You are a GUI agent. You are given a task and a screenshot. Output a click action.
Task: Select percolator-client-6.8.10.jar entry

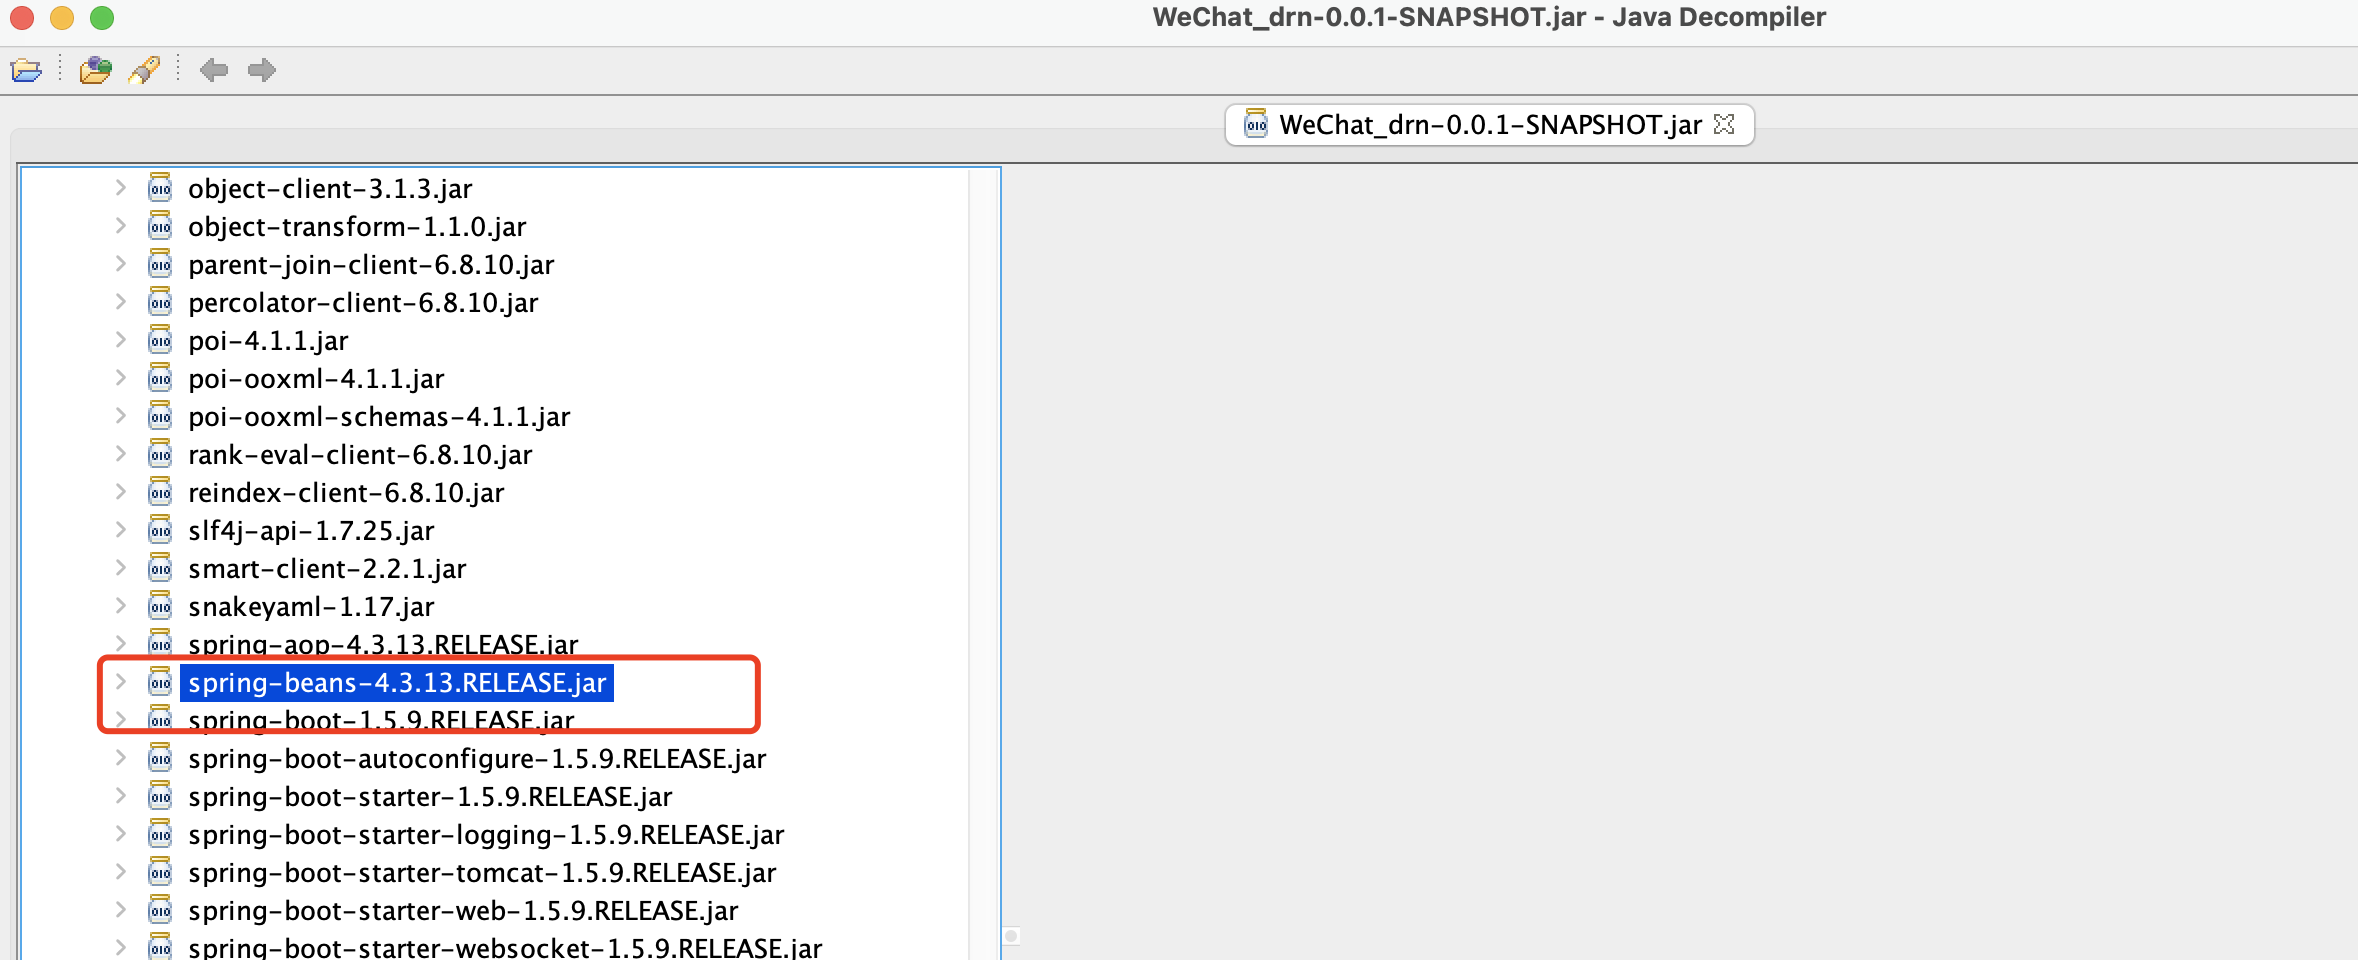click(x=362, y=303)
